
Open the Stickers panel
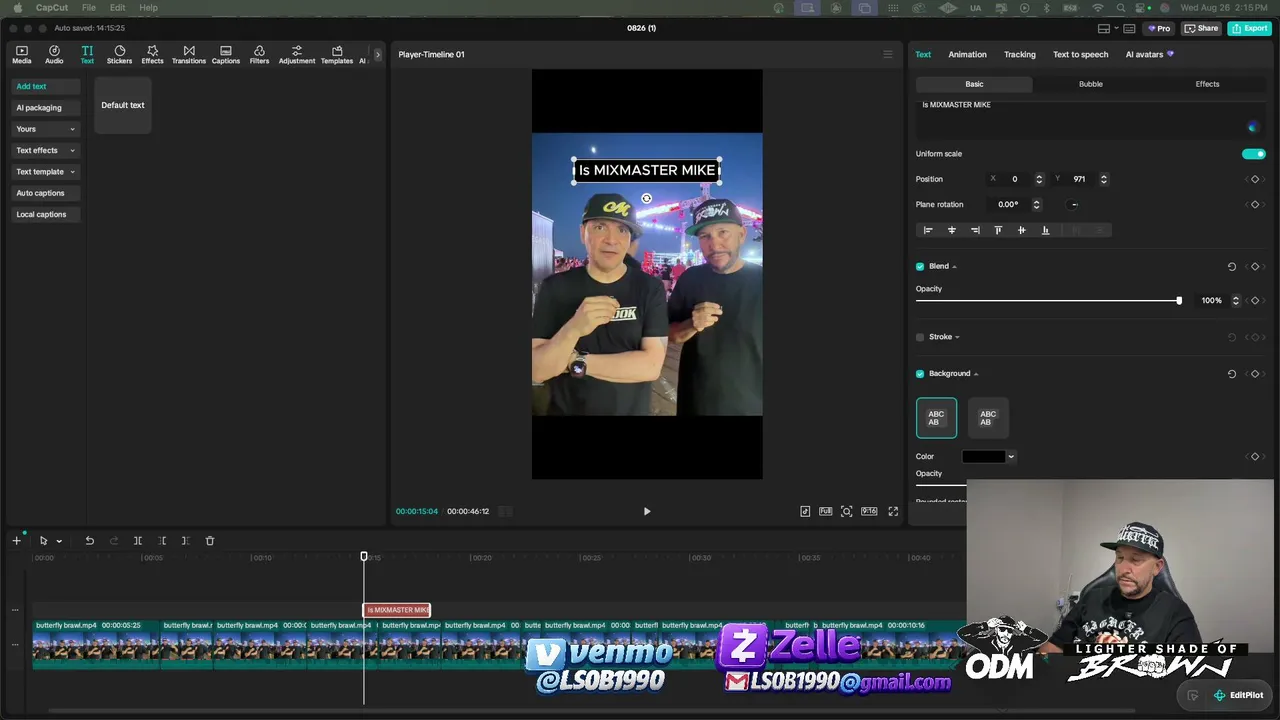[x=119, y=54]
